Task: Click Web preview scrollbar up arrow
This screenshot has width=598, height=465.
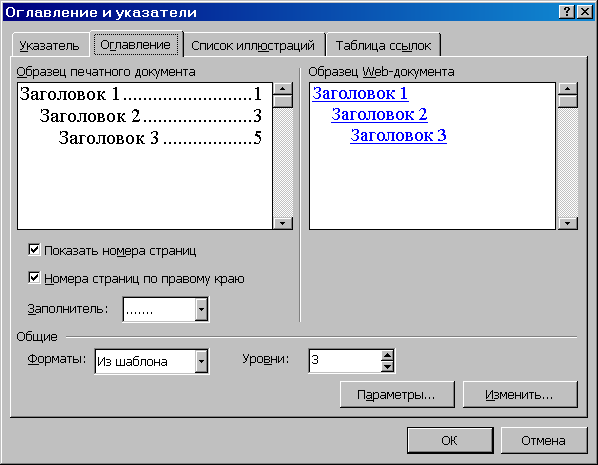Action: [x=567, y=89]
